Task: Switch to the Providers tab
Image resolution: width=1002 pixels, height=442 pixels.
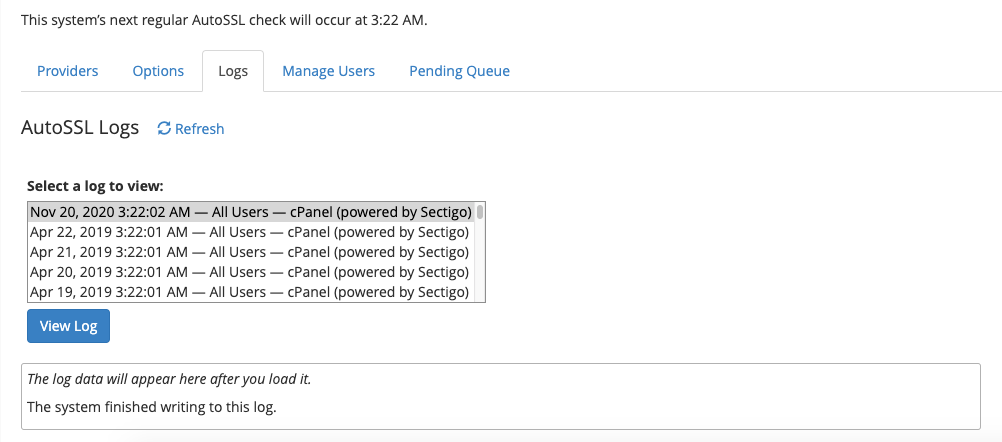Action: pos(68,71)
